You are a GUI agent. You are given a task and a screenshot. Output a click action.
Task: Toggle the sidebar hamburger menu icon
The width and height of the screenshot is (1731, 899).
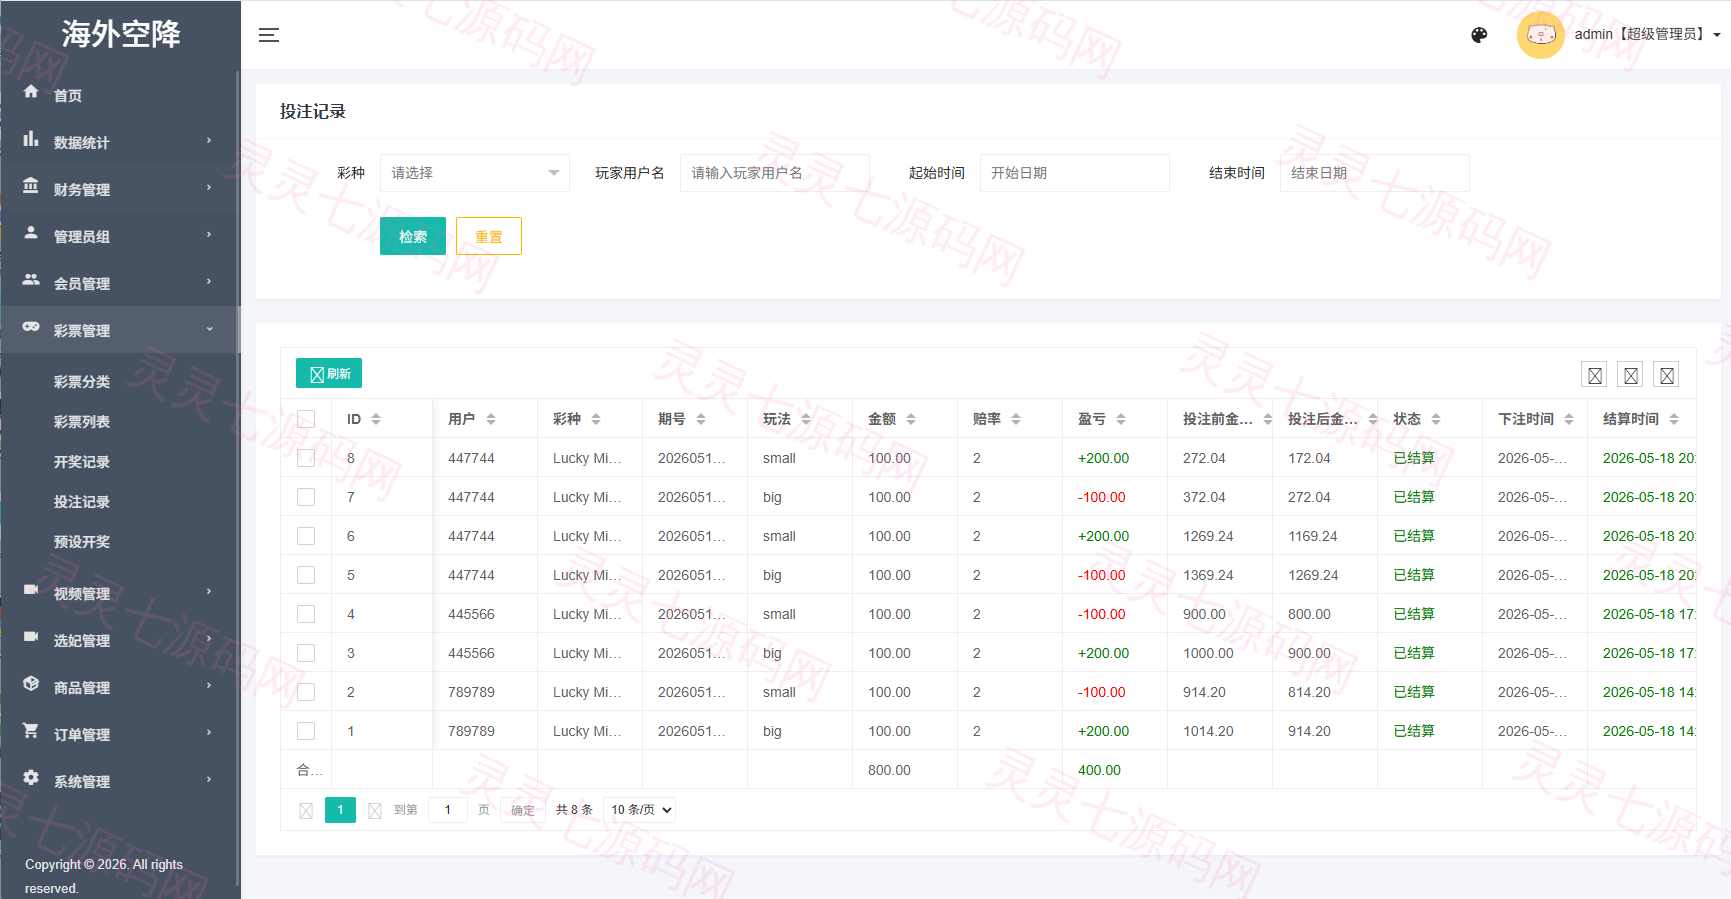(x=269, y=35)
